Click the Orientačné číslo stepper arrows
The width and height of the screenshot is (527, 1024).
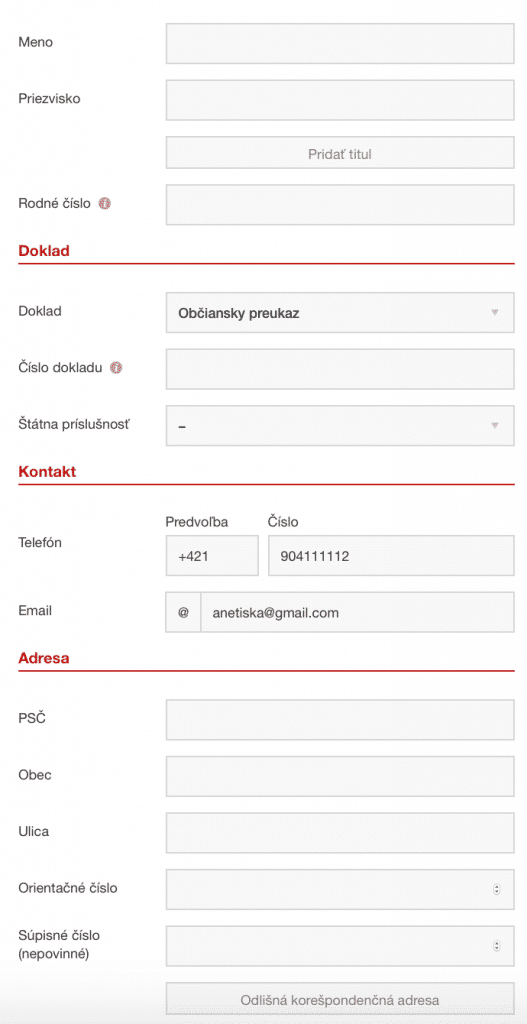pyautogui.click(x=496, y=889)
